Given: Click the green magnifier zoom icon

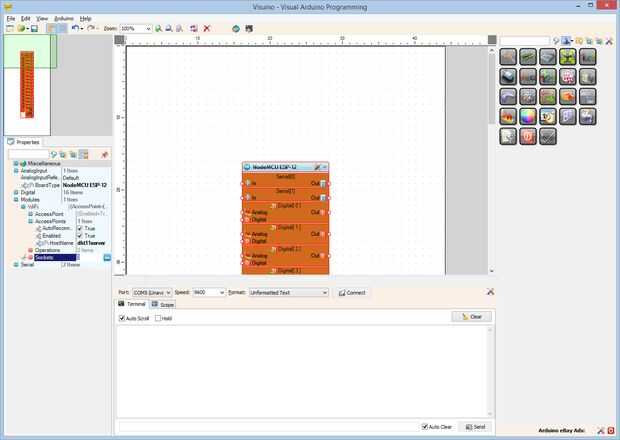Looking at the screenshot, I should pyautogui.click(x=158, y=28).
